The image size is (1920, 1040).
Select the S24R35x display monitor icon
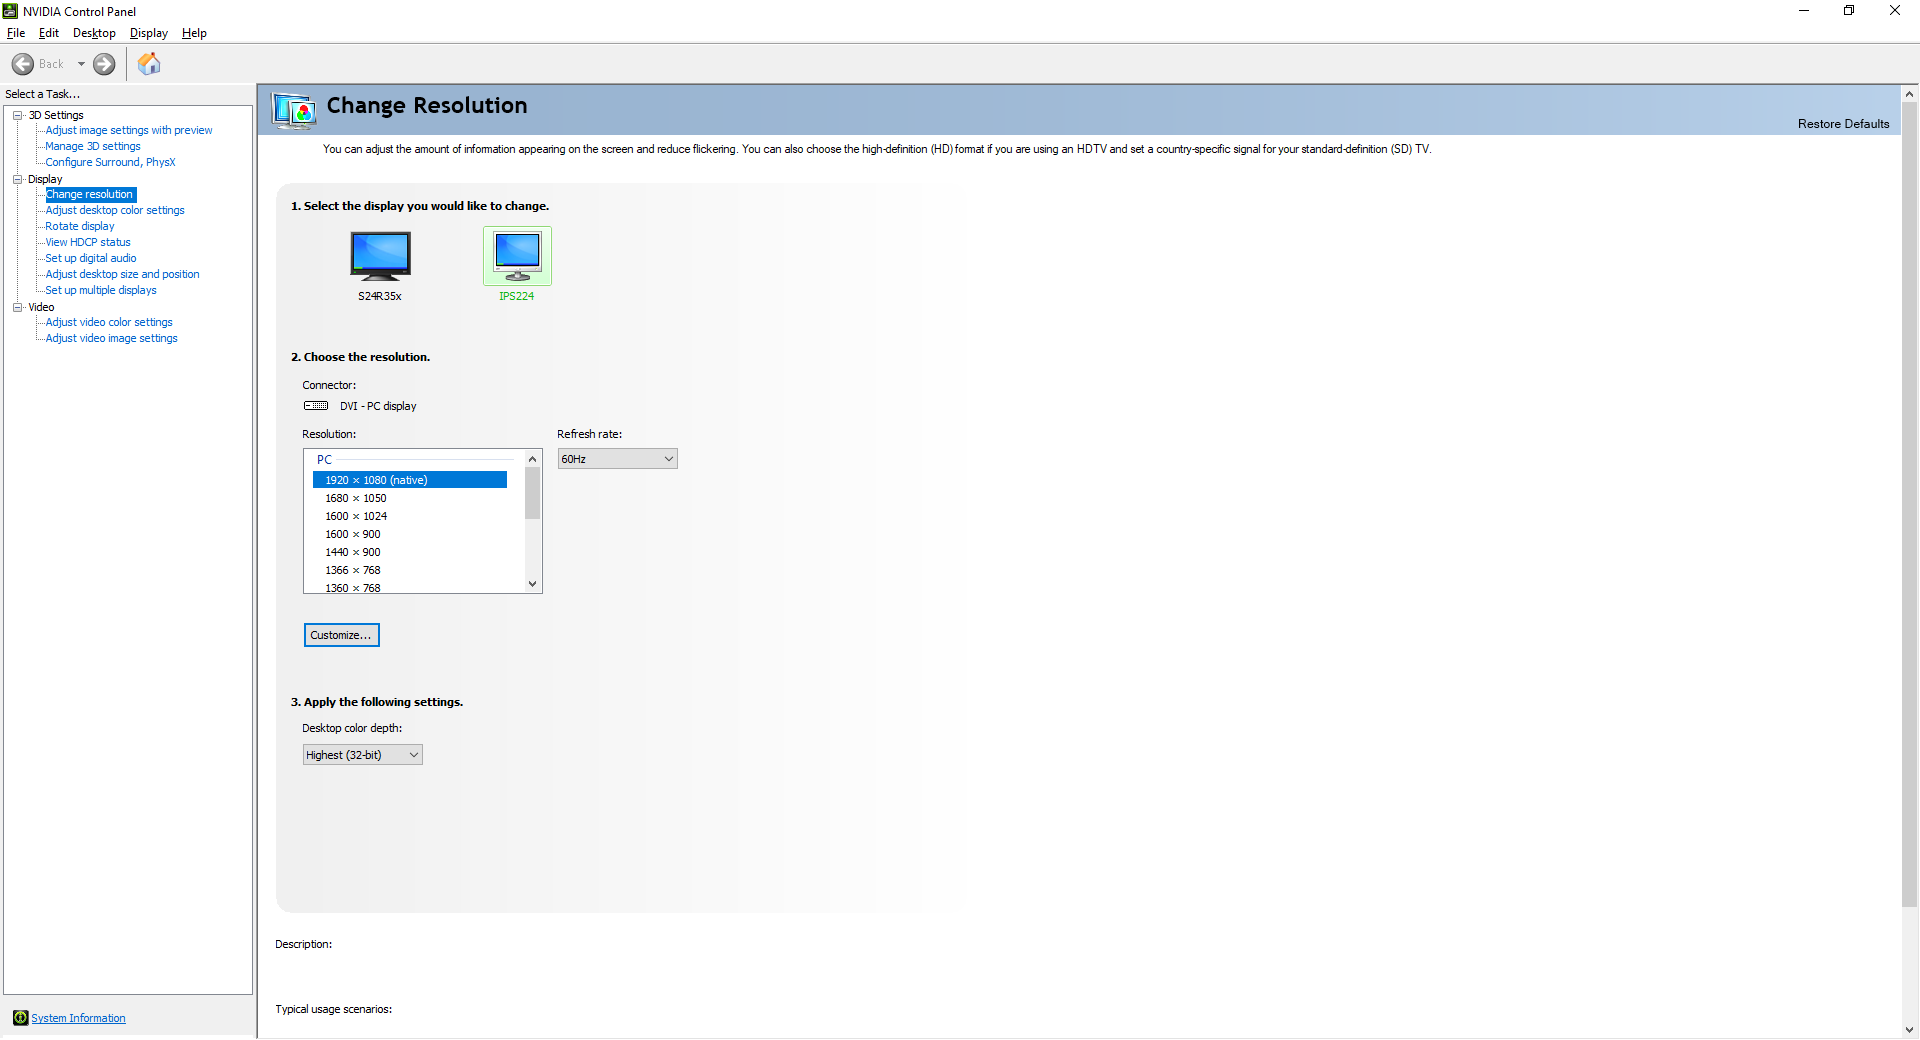pos(380,256)
